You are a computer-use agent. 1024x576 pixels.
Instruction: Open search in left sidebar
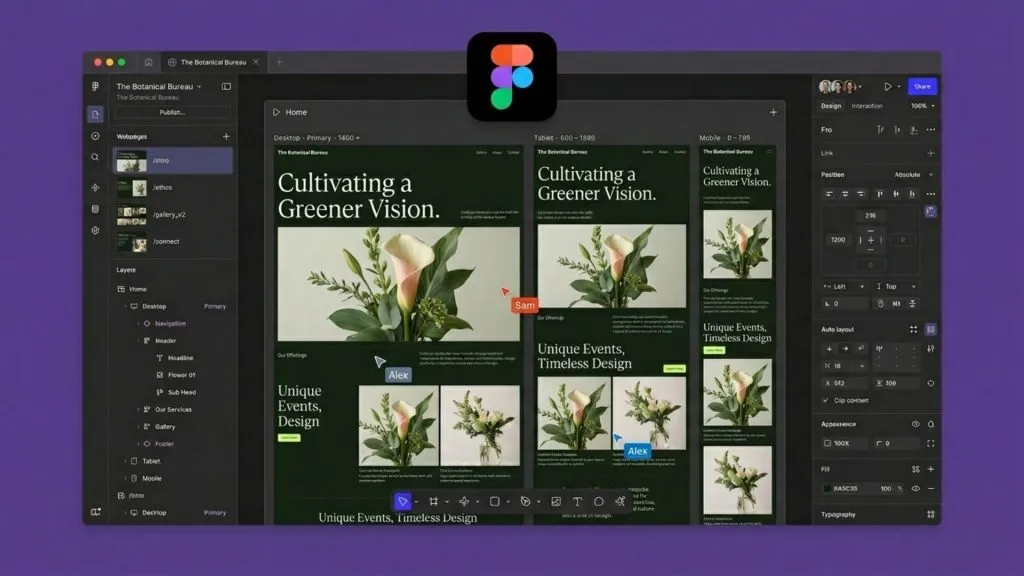[95, 157]
